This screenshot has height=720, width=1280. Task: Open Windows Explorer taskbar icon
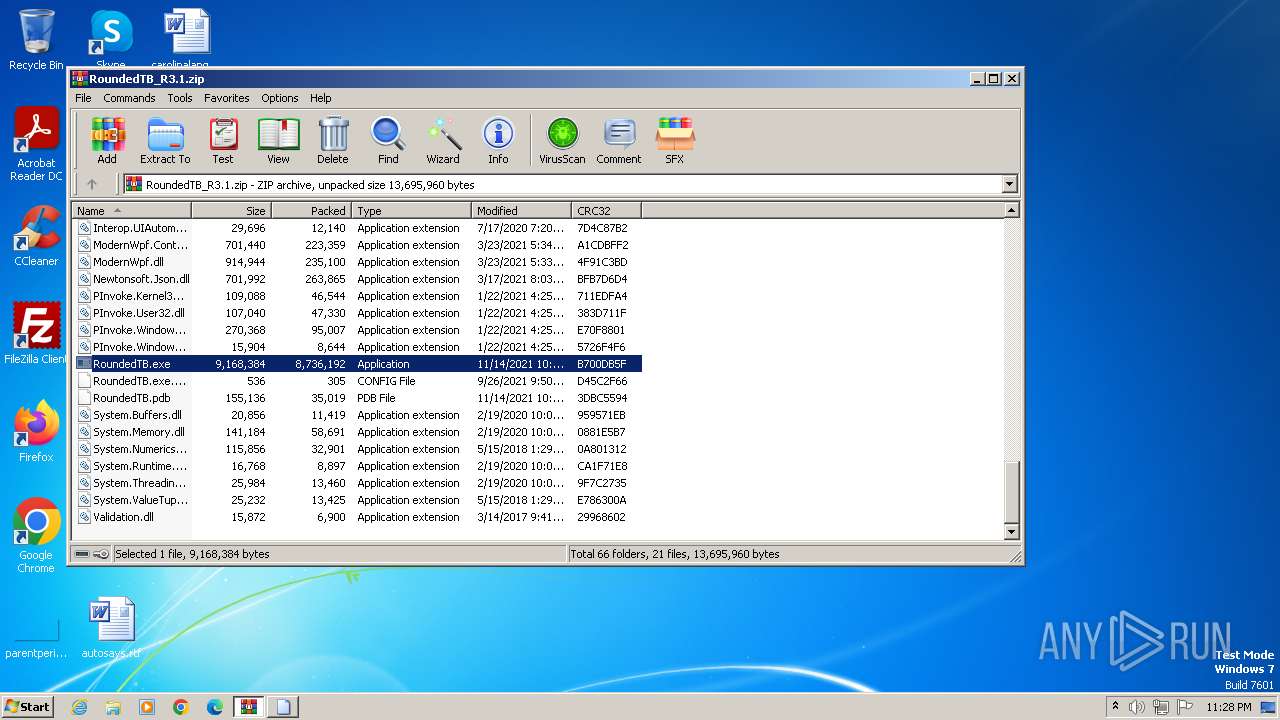pos(113,707)
